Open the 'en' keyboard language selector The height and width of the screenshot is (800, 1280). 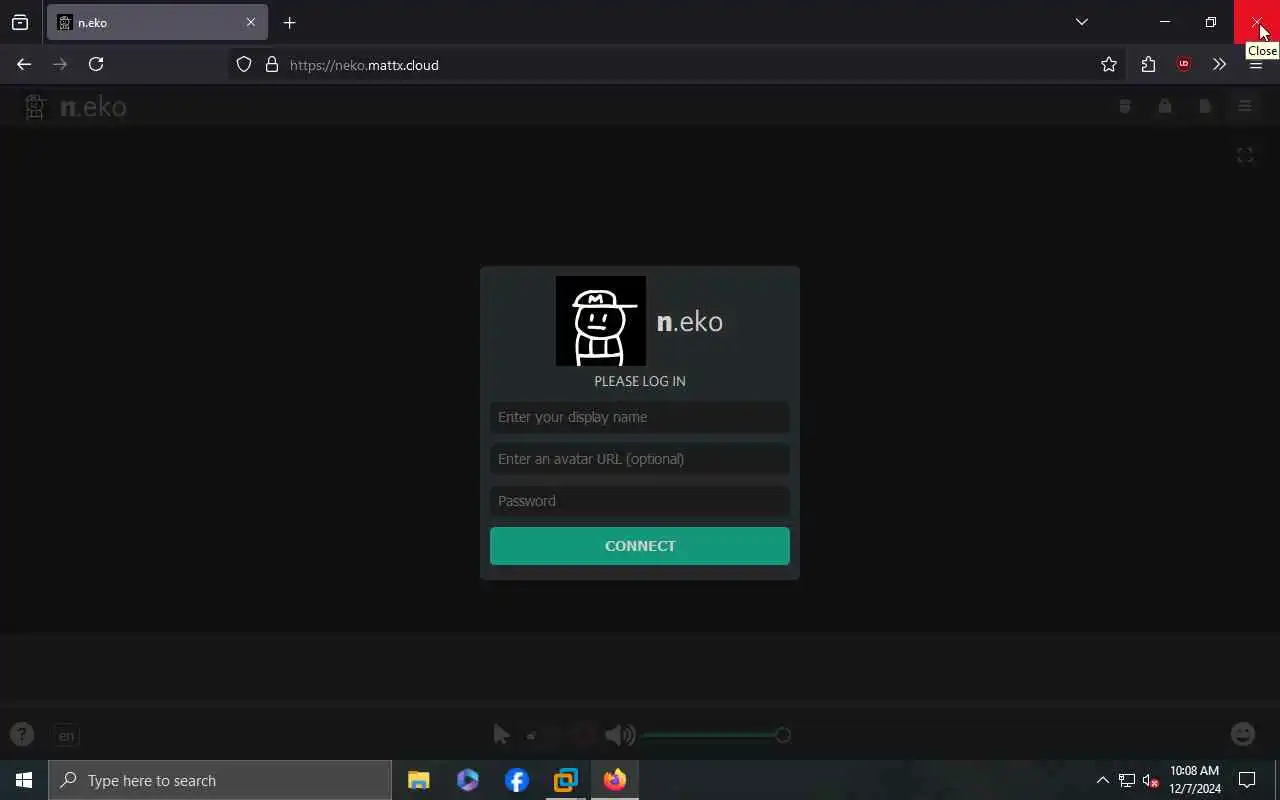(x=66, y=736)
